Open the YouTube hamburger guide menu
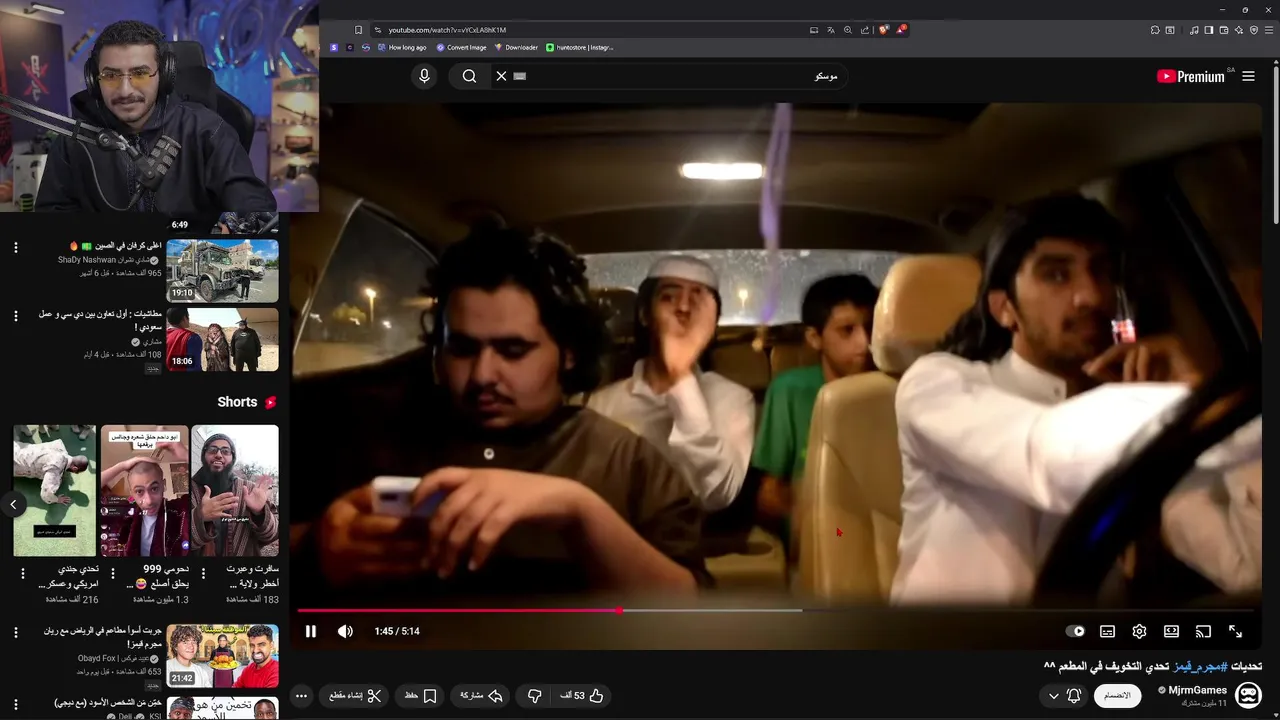Screen dimensions: 1280x720 click(x=1248, y=76)
